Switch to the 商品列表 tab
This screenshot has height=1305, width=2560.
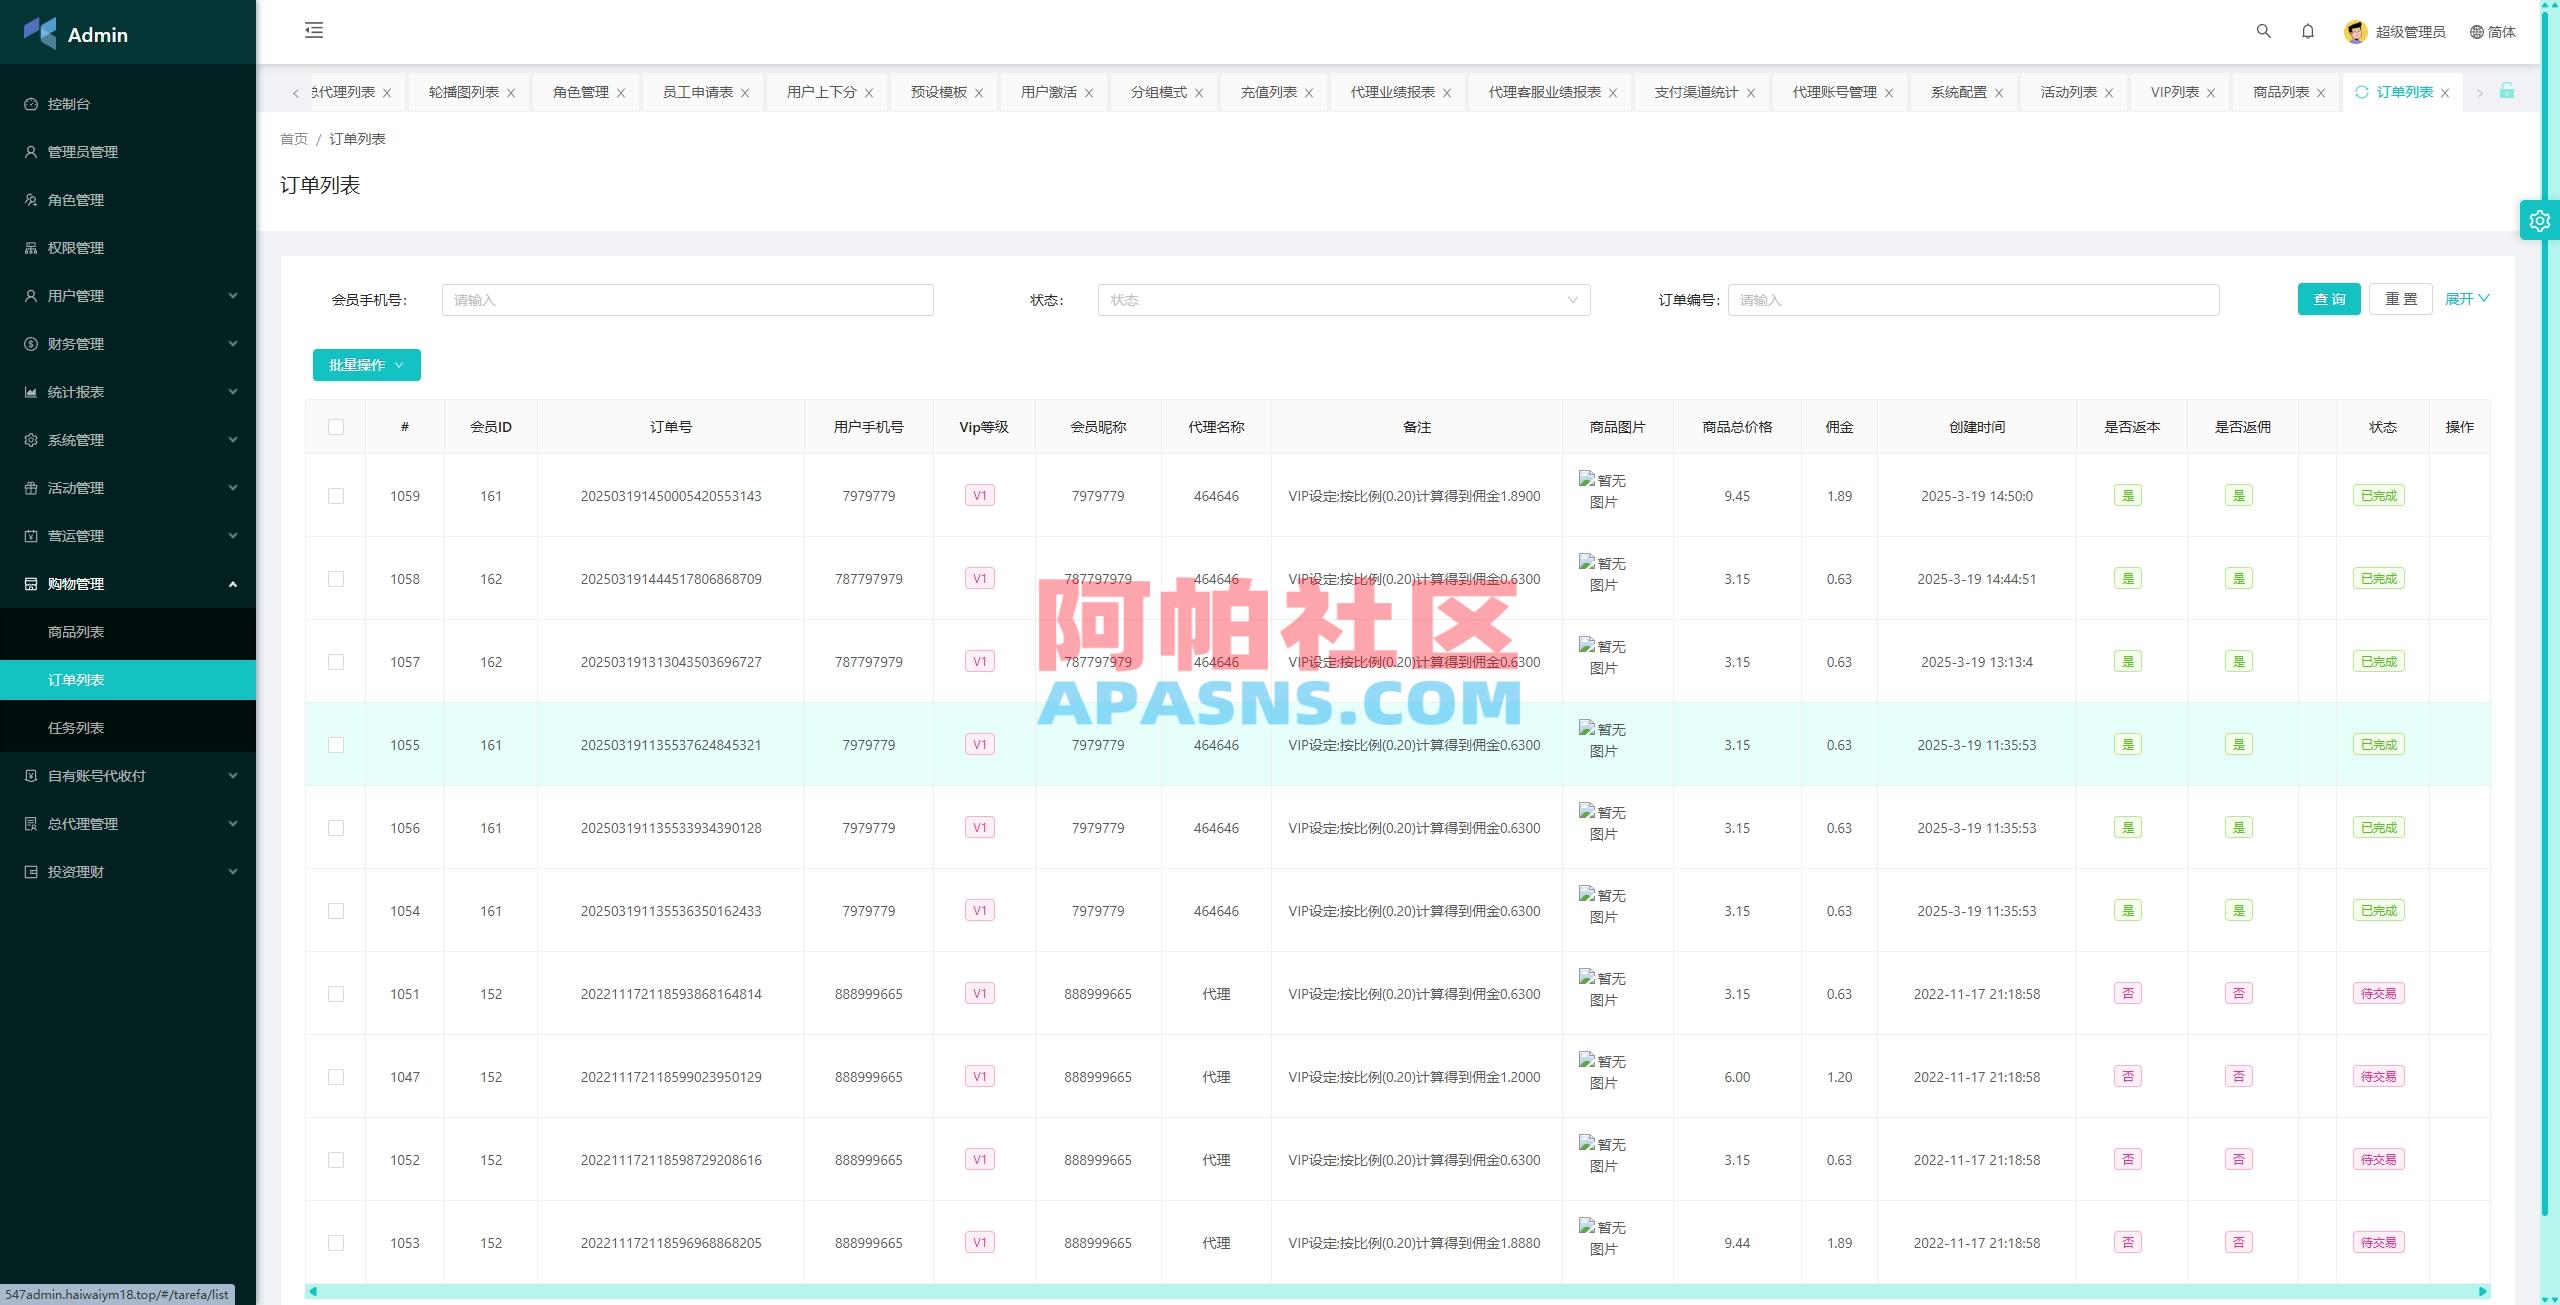(2278, 91)
